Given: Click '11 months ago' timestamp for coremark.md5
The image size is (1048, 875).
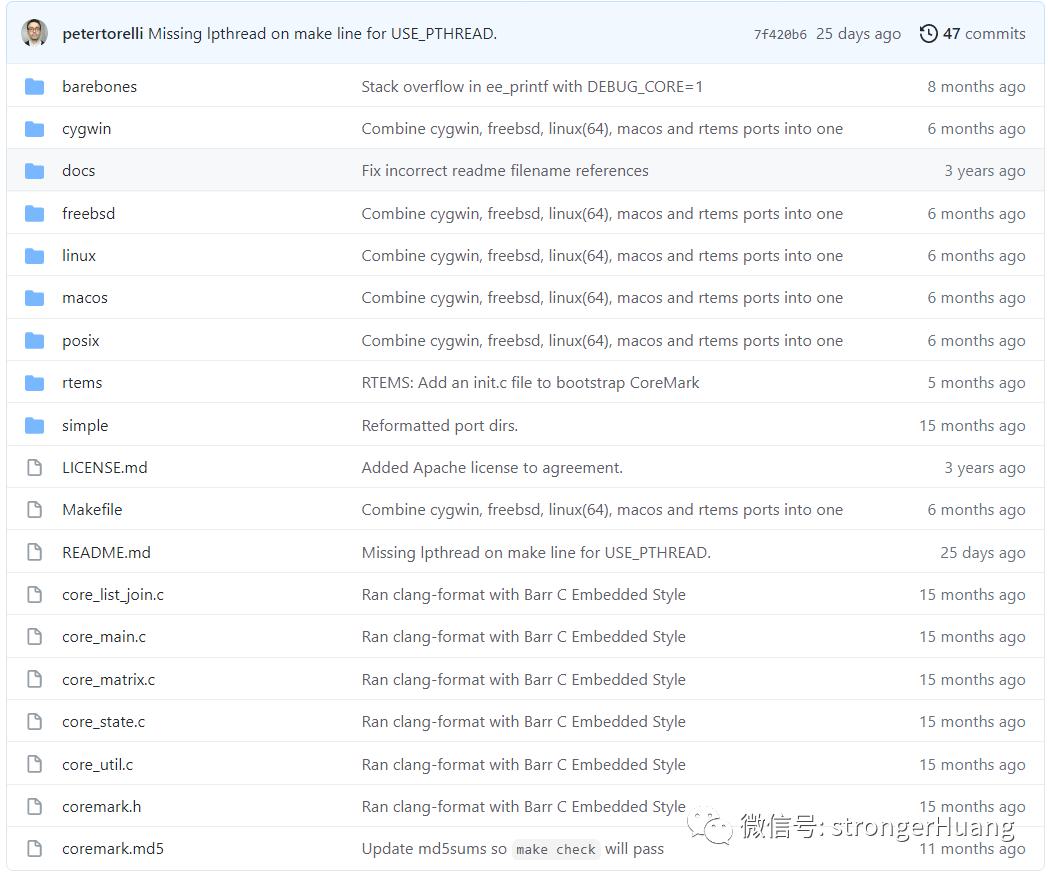Looking at the screenshot, I should (x=972, y=848).
